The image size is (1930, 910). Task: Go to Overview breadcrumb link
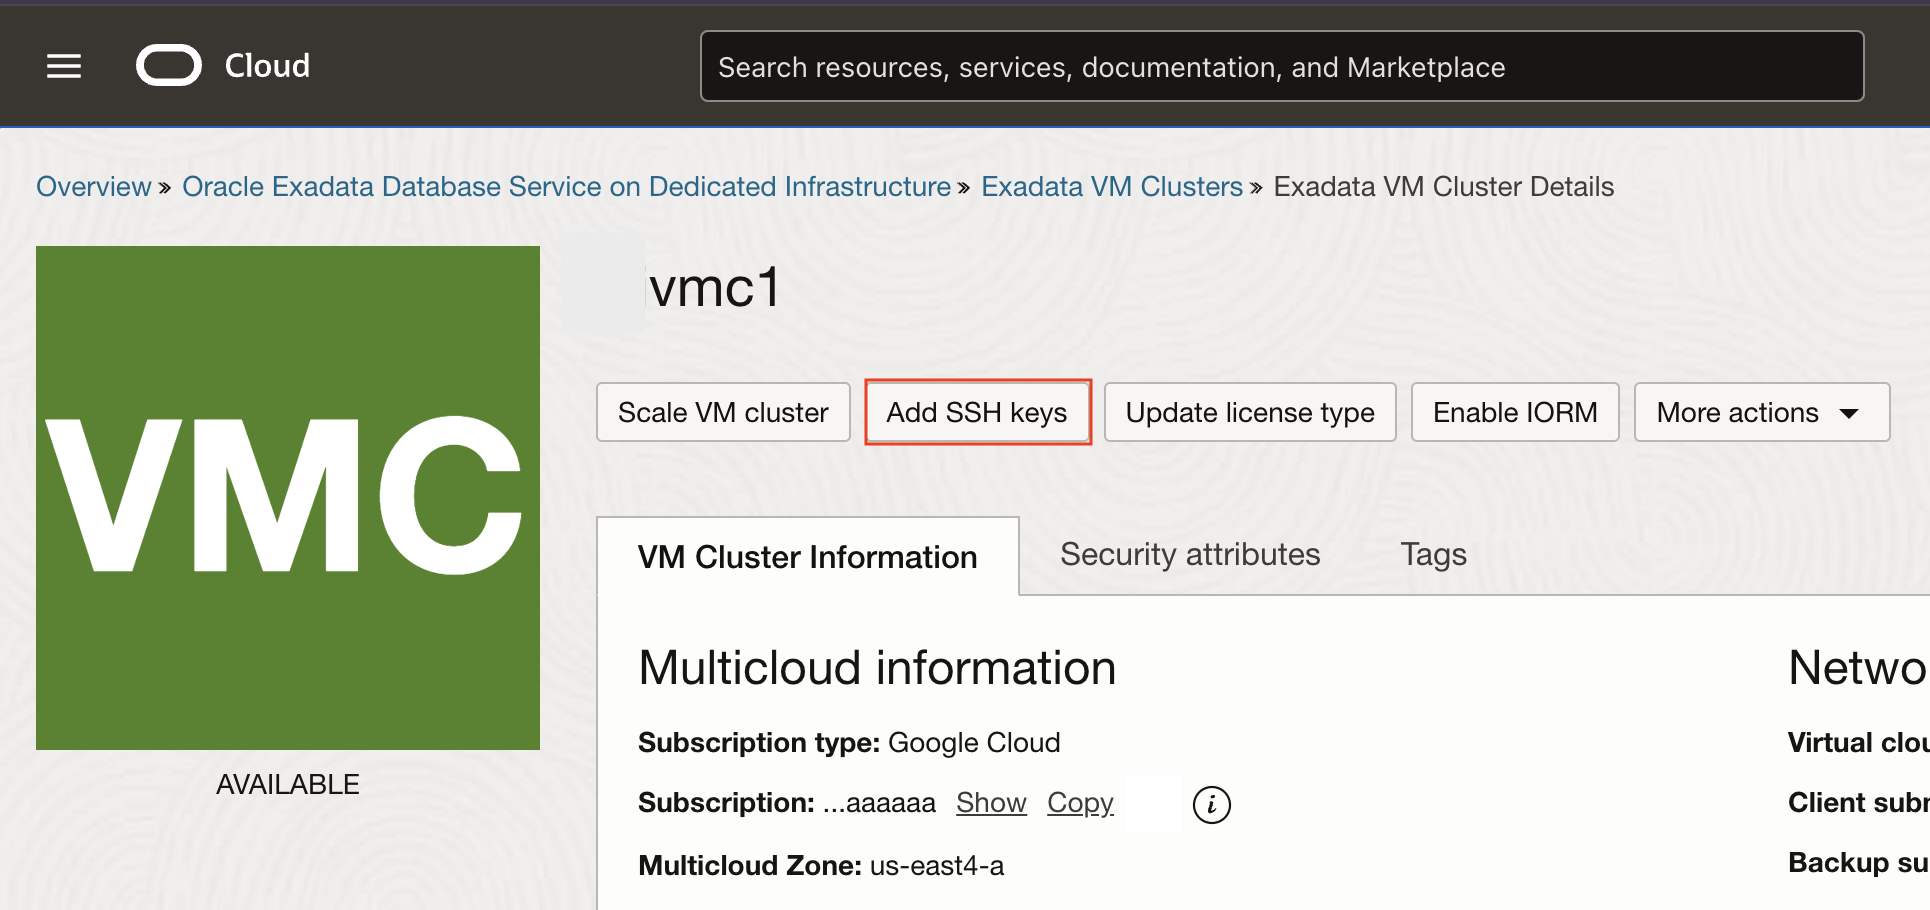click(93, 187)
